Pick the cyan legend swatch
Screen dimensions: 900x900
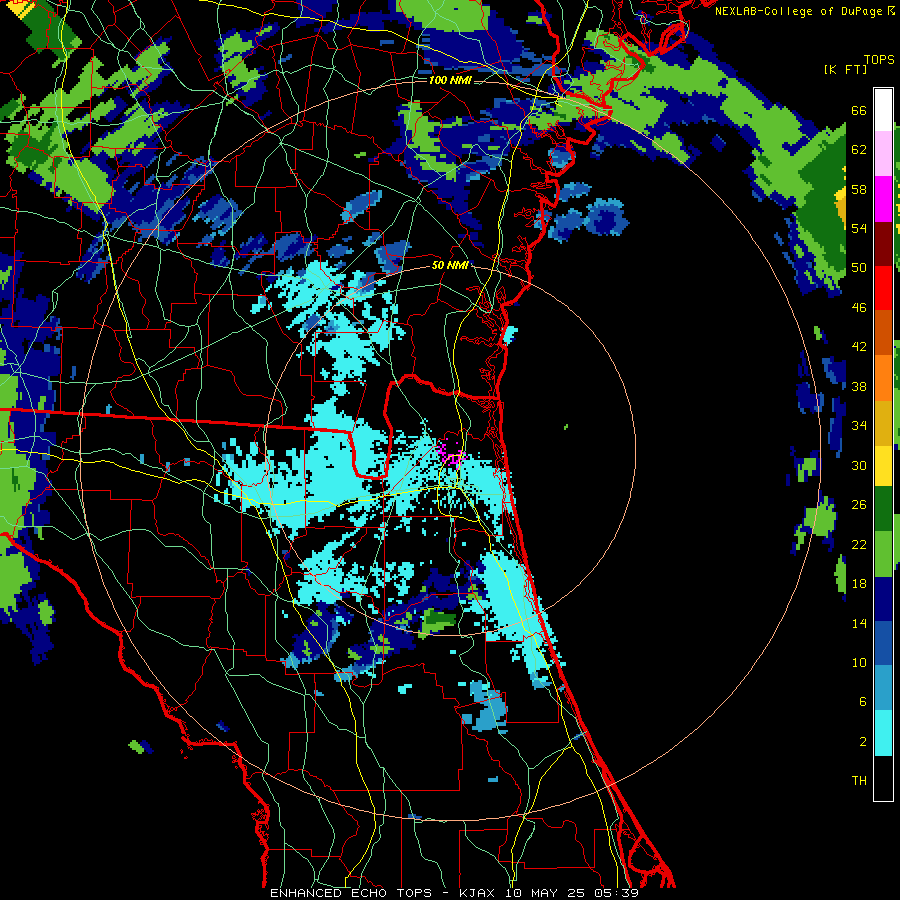pos(883,733)
